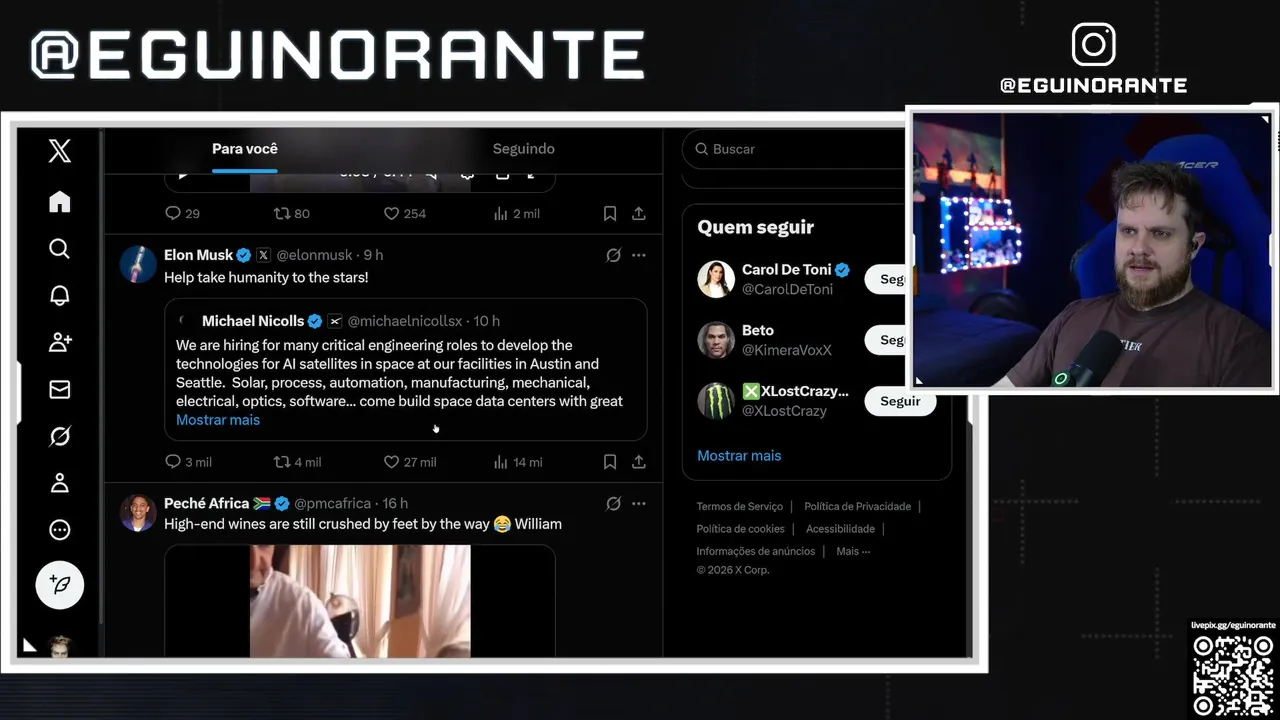Screen dimensions: 1280x720
Task: Open Acessibilidade link
Action: [840, 529]
